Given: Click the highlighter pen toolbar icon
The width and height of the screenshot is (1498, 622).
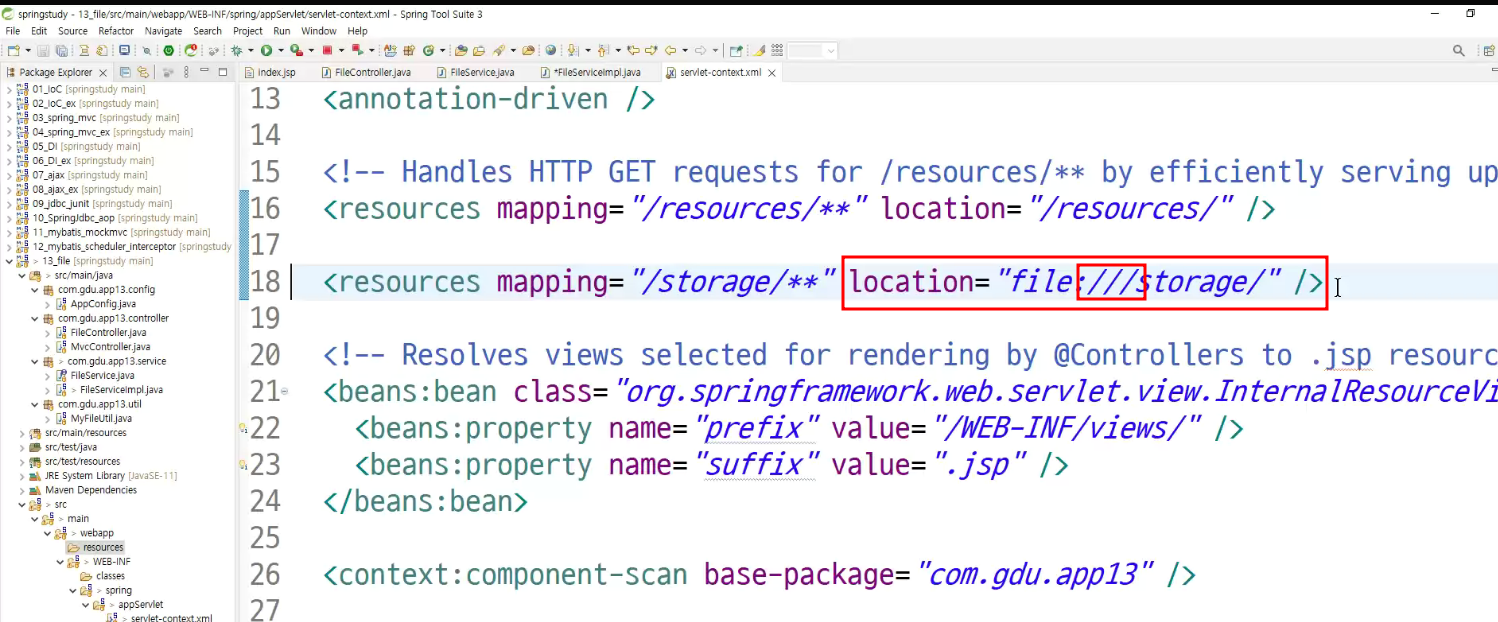Looking at the screenshot, I should point(760,50).
